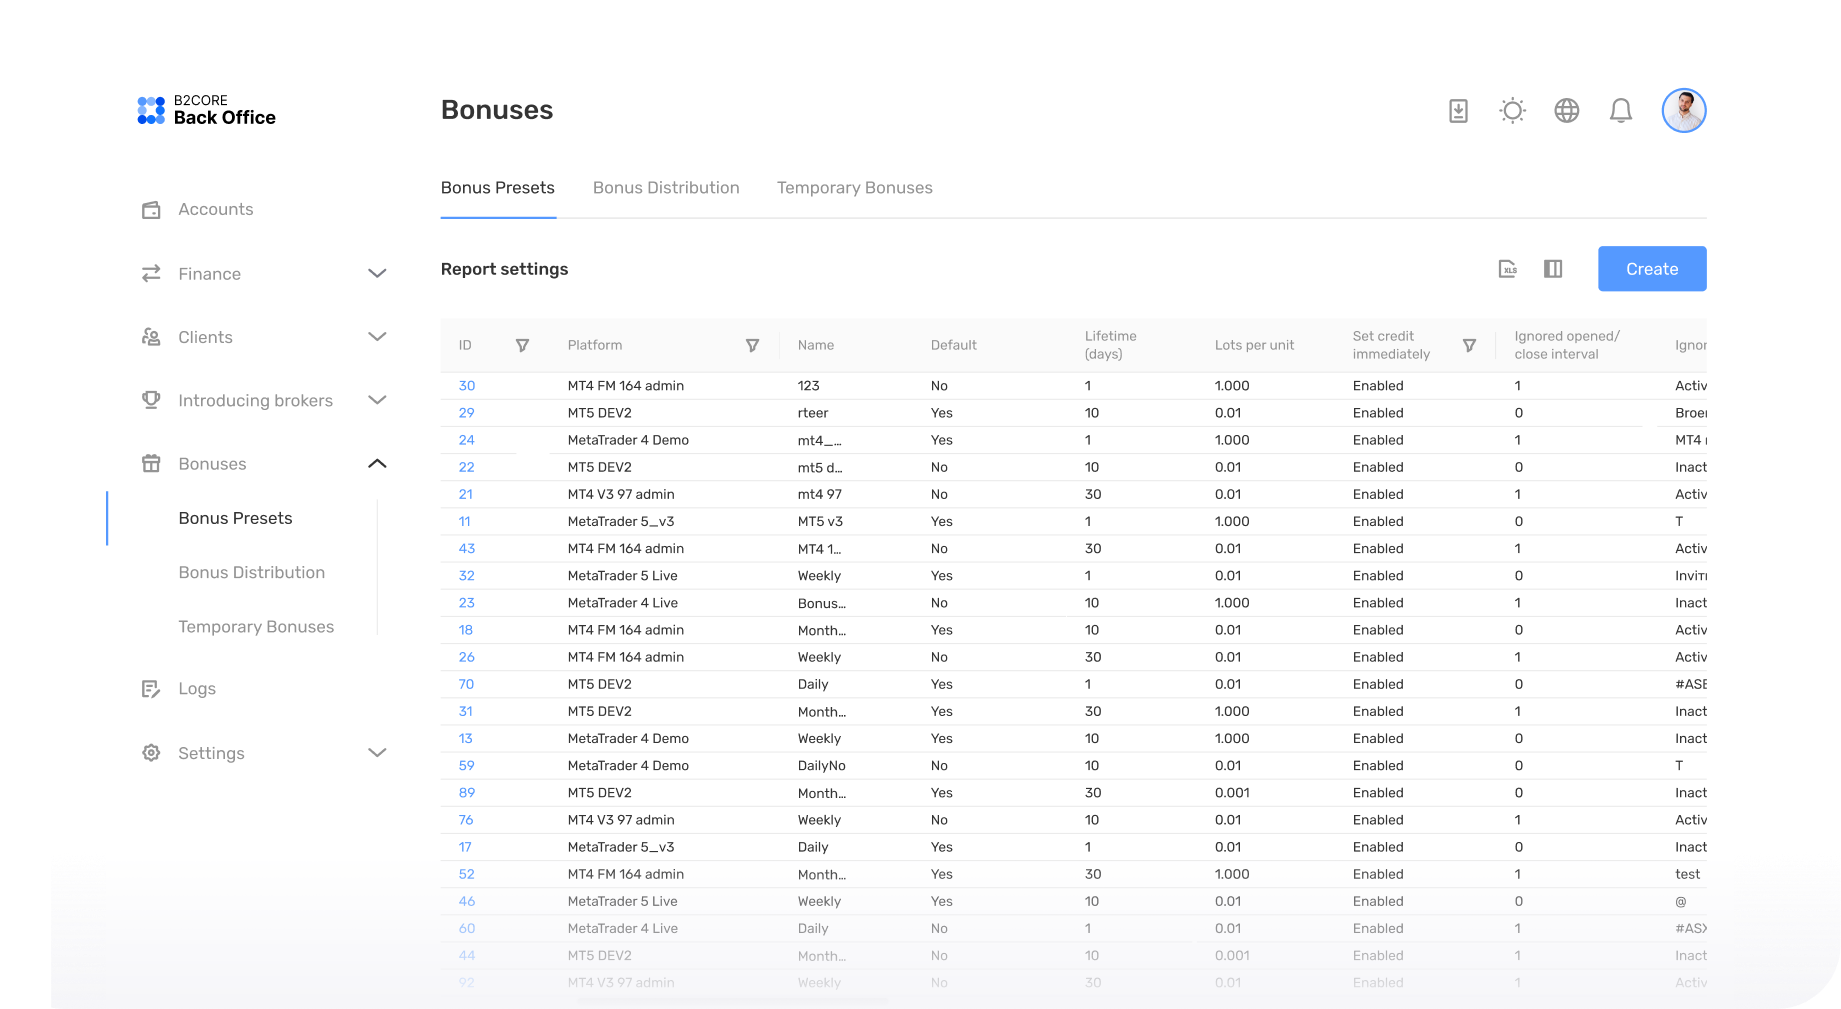Switch to Bonus Presets tab
This screenshot has width=1841, height=1009.
(x=498, y=188)
